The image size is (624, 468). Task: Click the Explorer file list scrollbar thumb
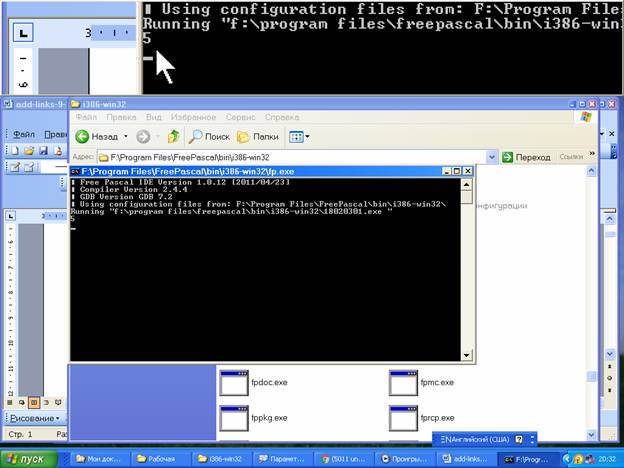tap(591, 376)
